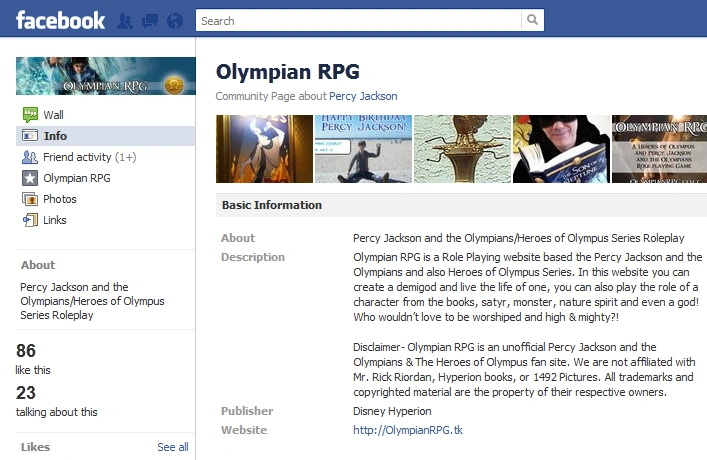
Task: Open the Happy Birthday Percy Jackson photo
Action: (x=363, y=149)
